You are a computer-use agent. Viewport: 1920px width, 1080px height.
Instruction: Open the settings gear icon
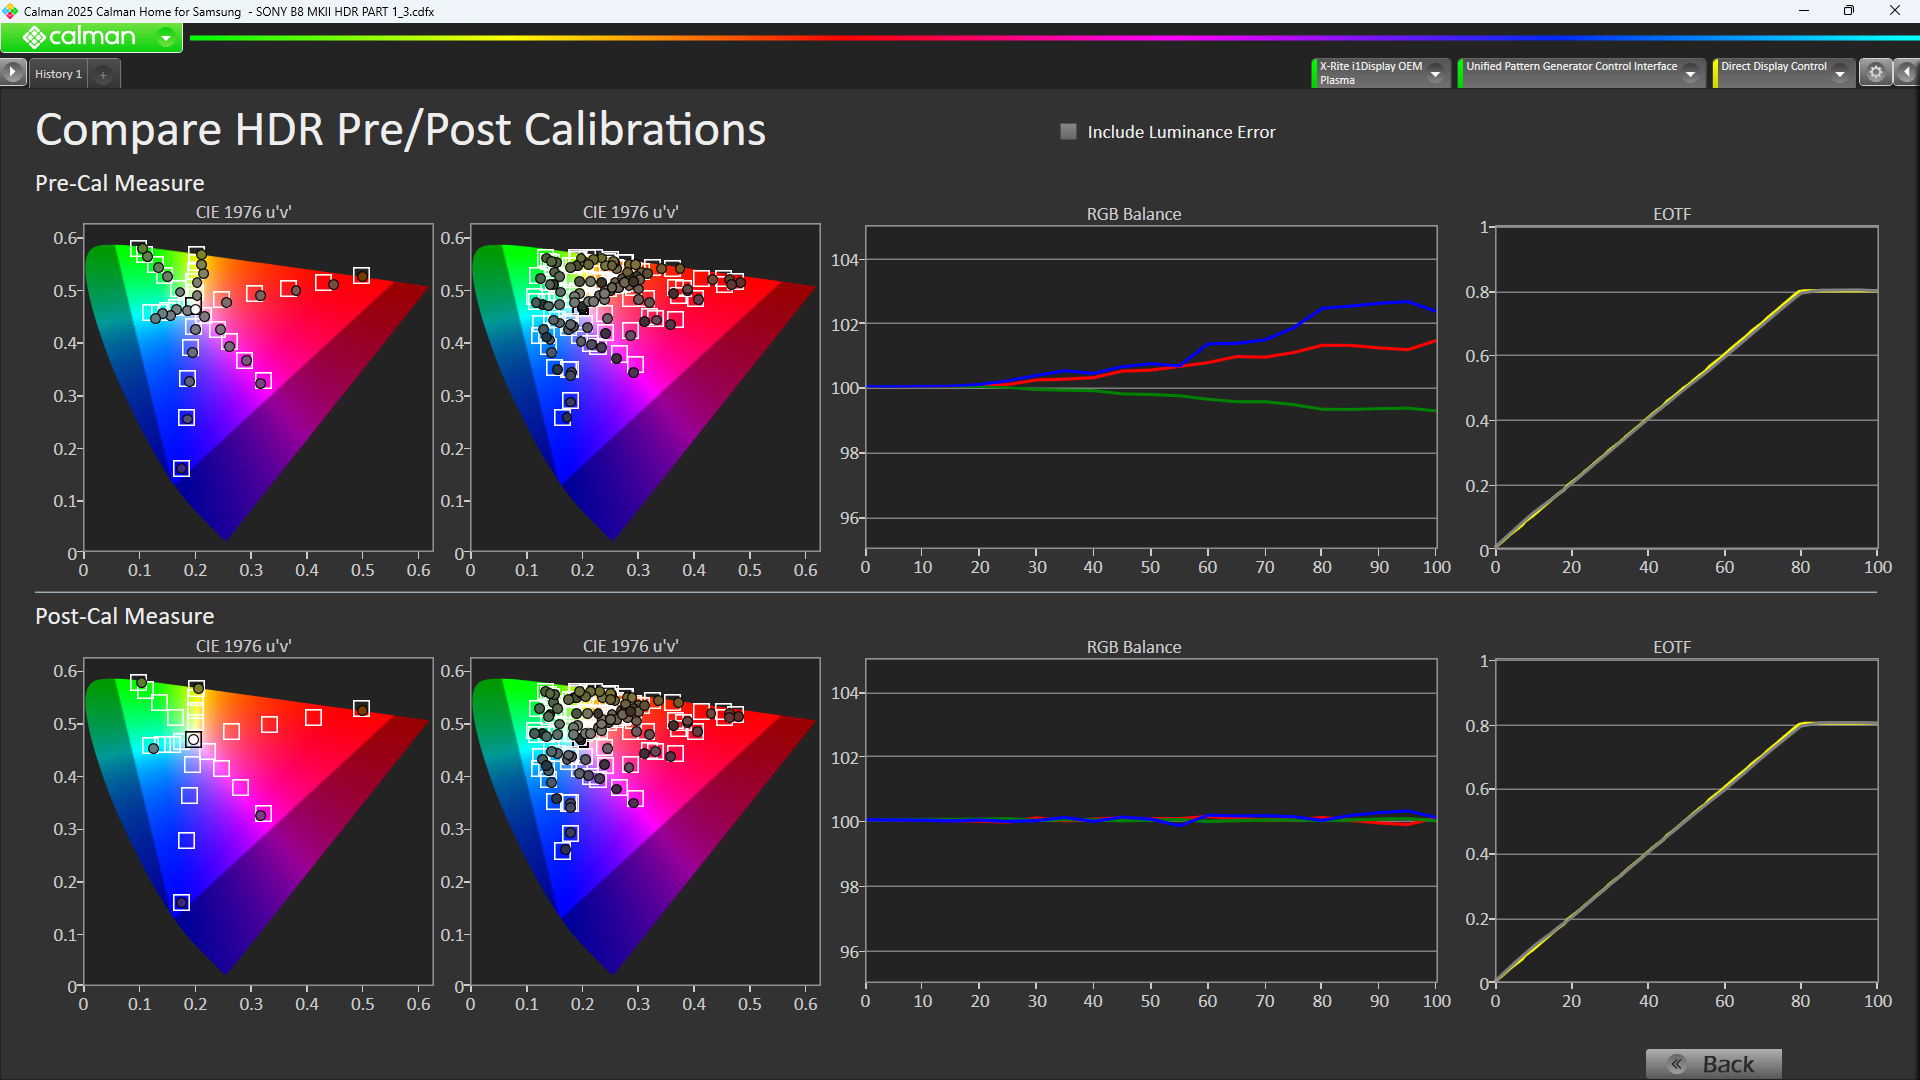coord(1876,72)
